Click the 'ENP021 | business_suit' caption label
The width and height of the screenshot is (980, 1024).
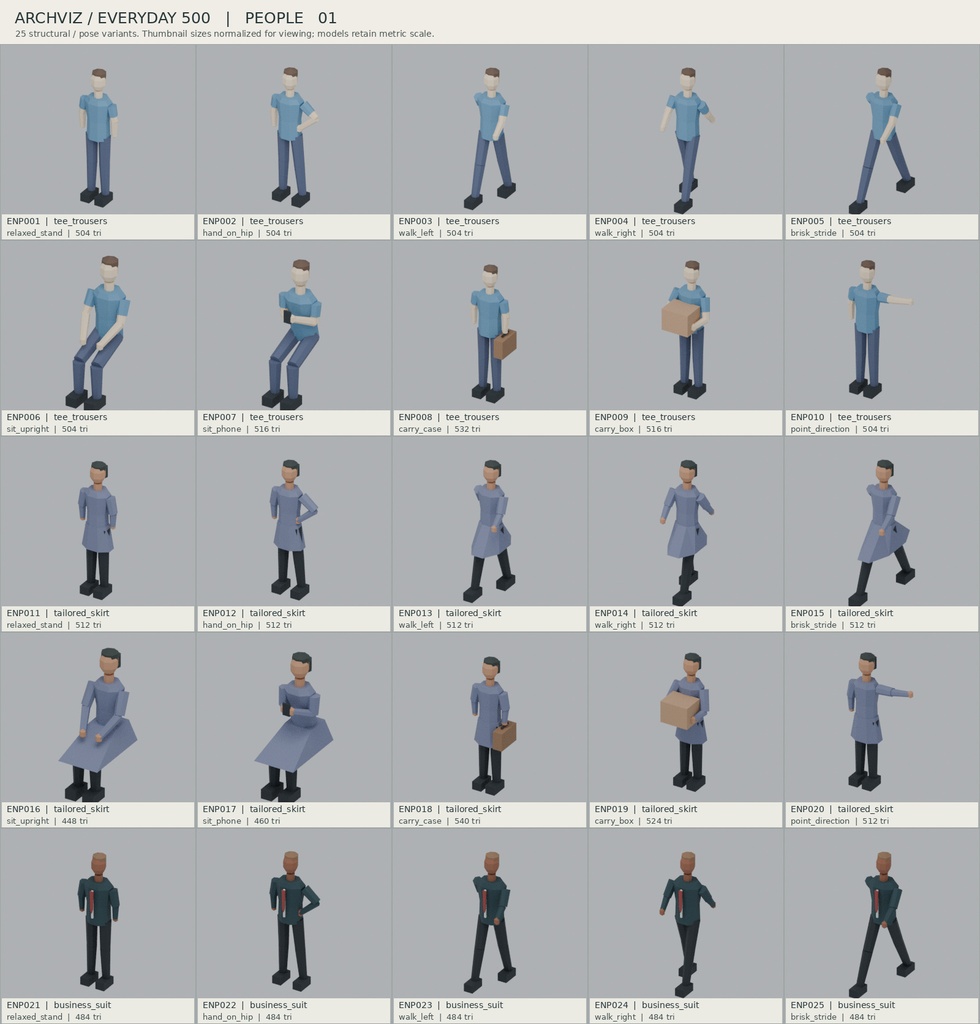click(59, 1005)
